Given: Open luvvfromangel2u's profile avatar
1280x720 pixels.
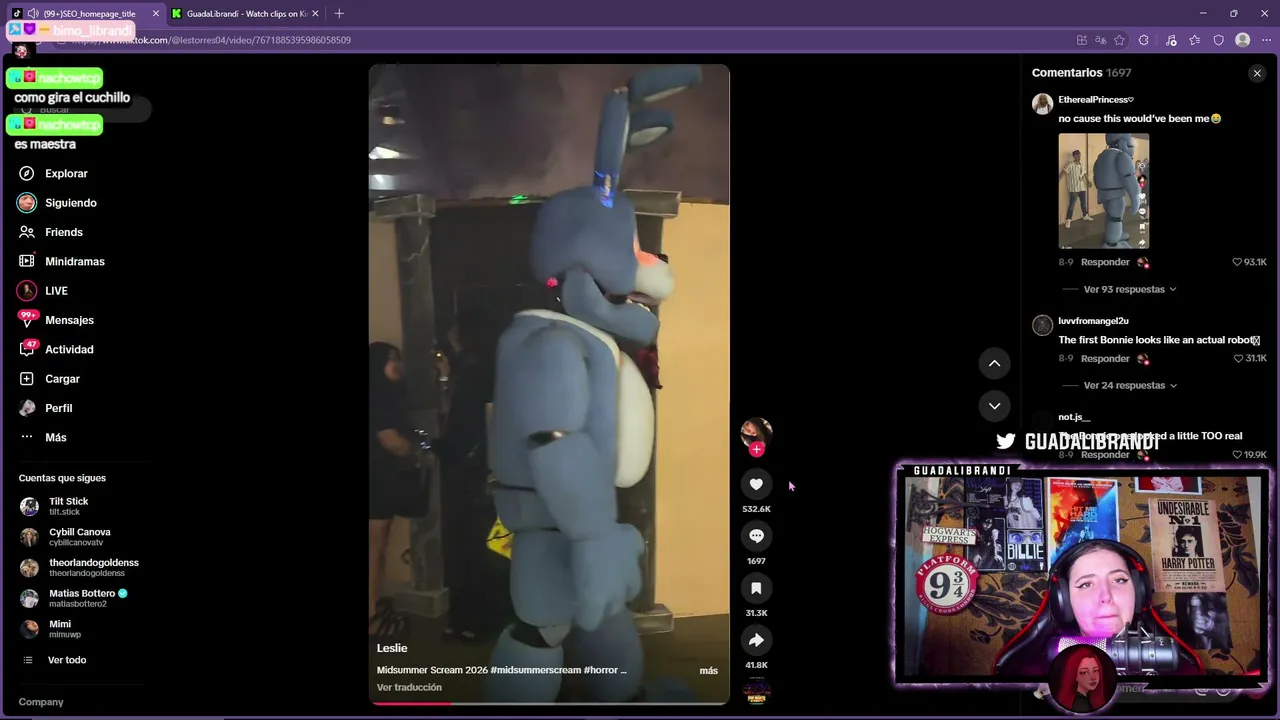Looking at the screenshot, I should (x=1042, y=325).
